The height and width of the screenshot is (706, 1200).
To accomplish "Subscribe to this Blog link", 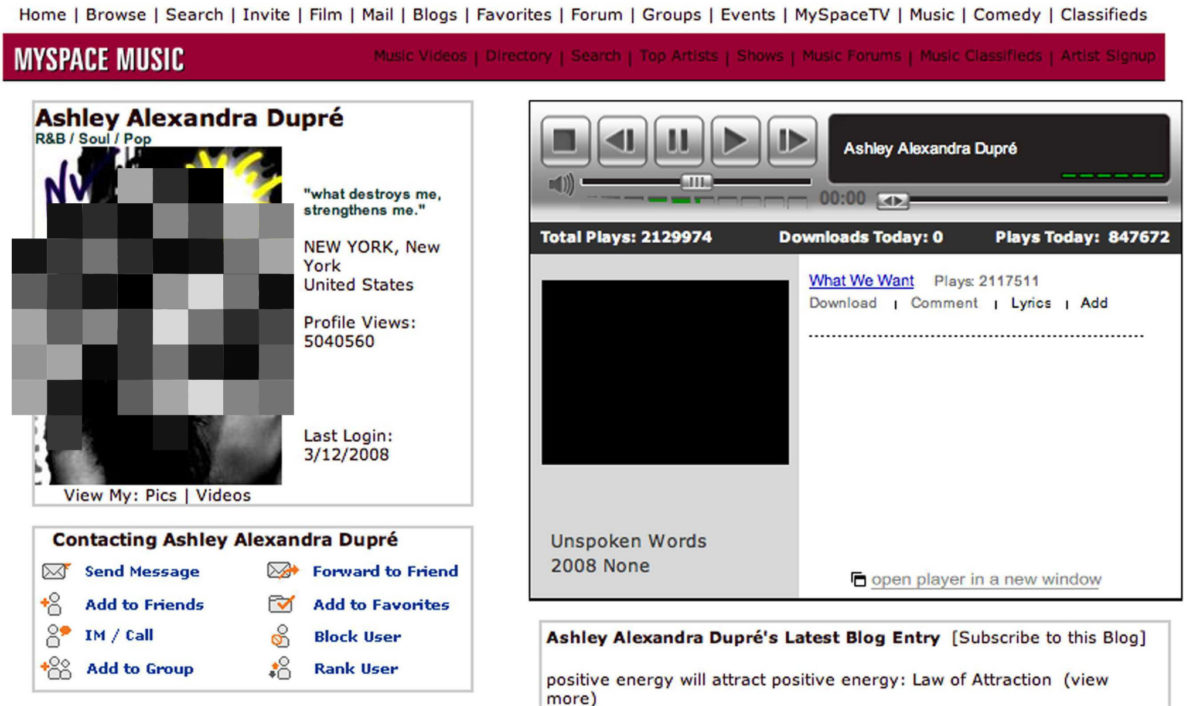I will tap(1049, 638).
